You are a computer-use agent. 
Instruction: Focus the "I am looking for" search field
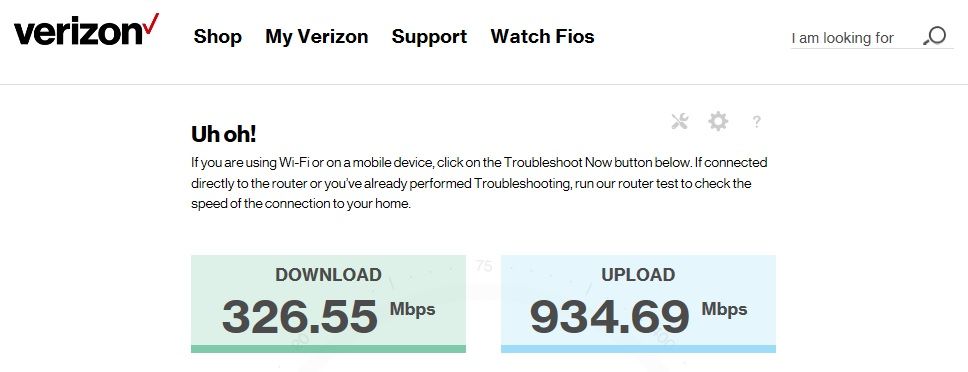[x=855, y=38]
